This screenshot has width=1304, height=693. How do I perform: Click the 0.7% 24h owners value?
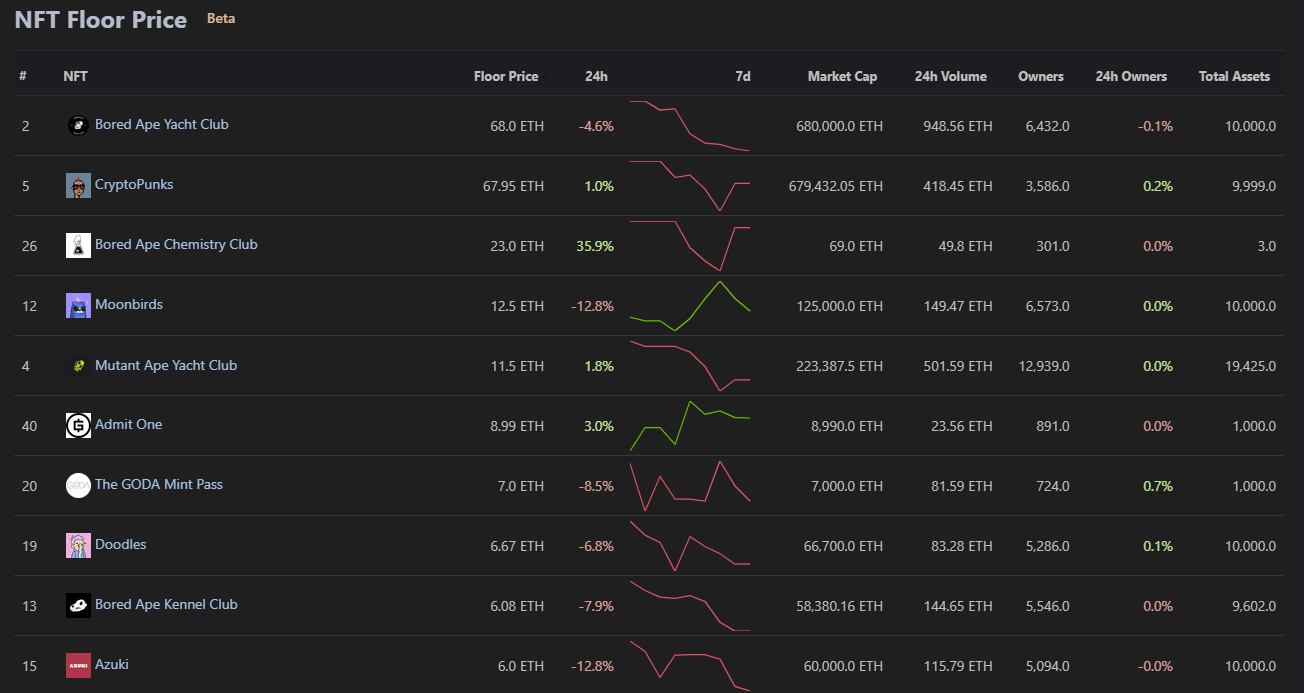[1158, 487]
